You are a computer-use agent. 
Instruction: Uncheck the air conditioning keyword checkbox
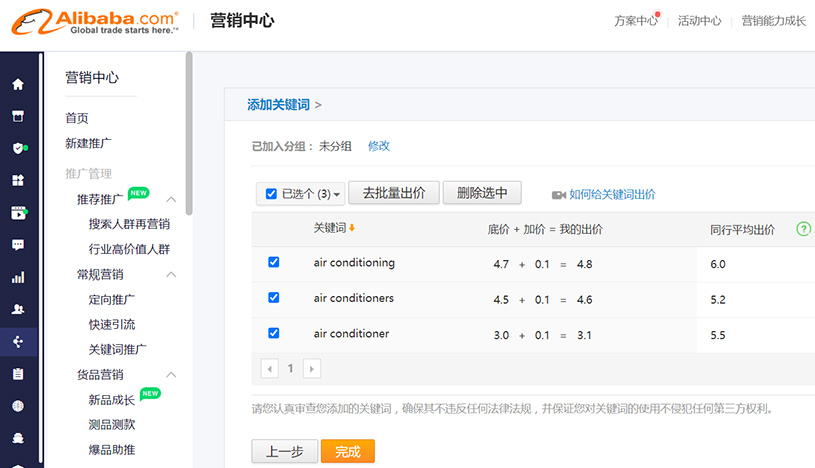273,262
